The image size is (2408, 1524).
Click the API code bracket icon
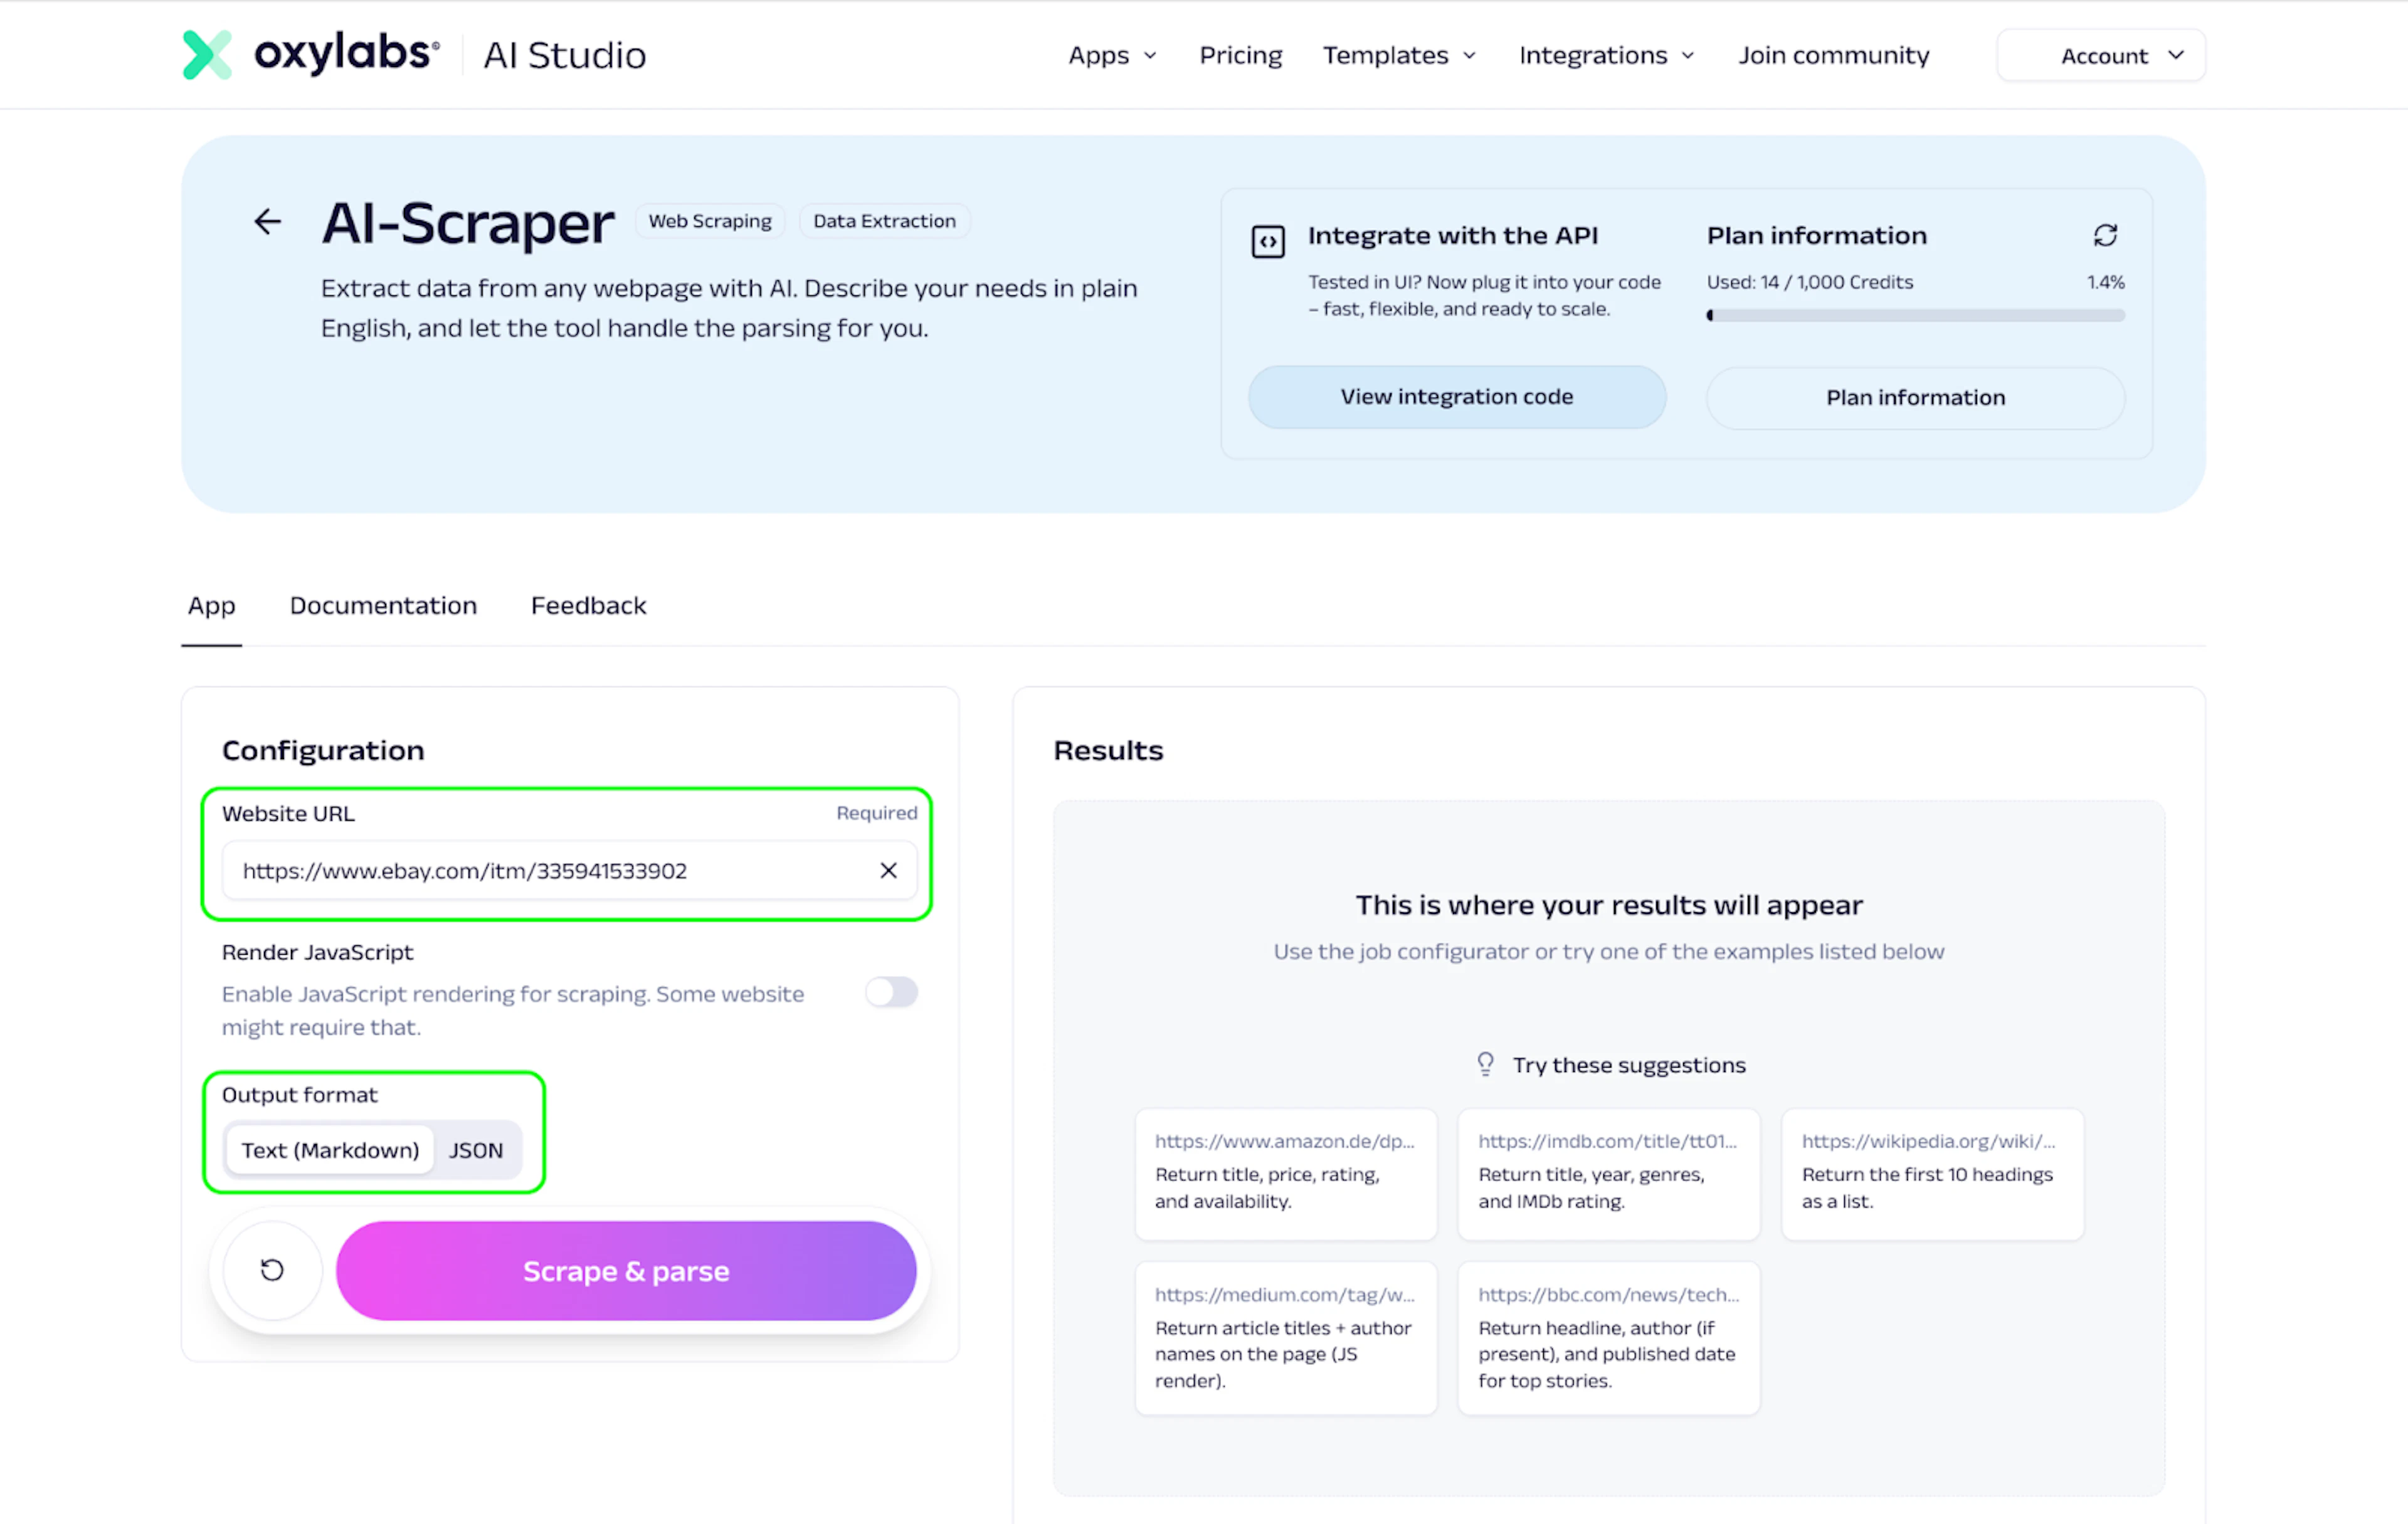click(1268, 241)
